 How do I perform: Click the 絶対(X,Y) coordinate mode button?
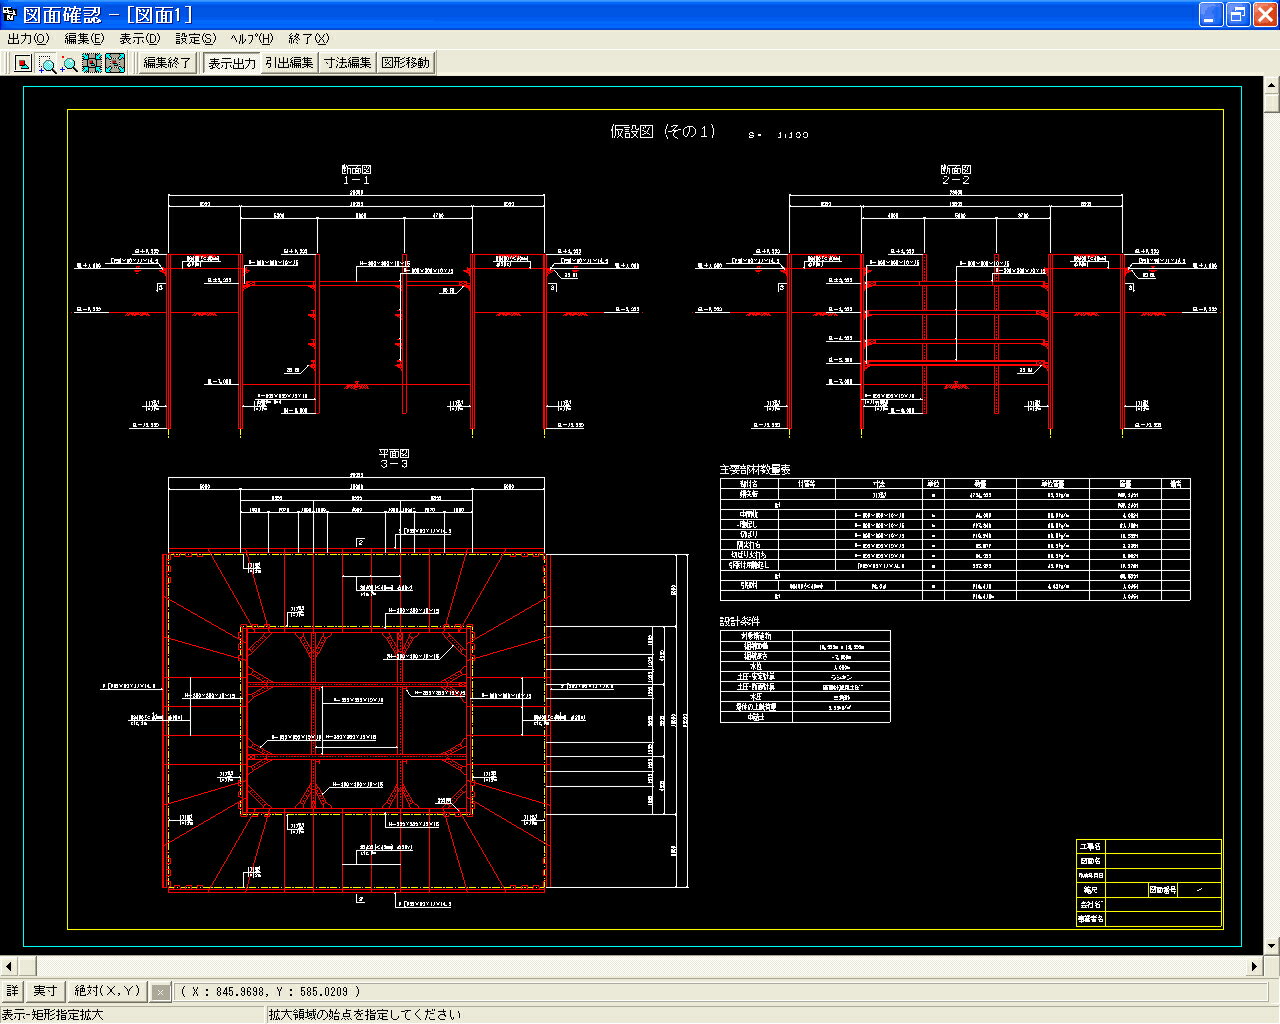(x=107, y=991)
